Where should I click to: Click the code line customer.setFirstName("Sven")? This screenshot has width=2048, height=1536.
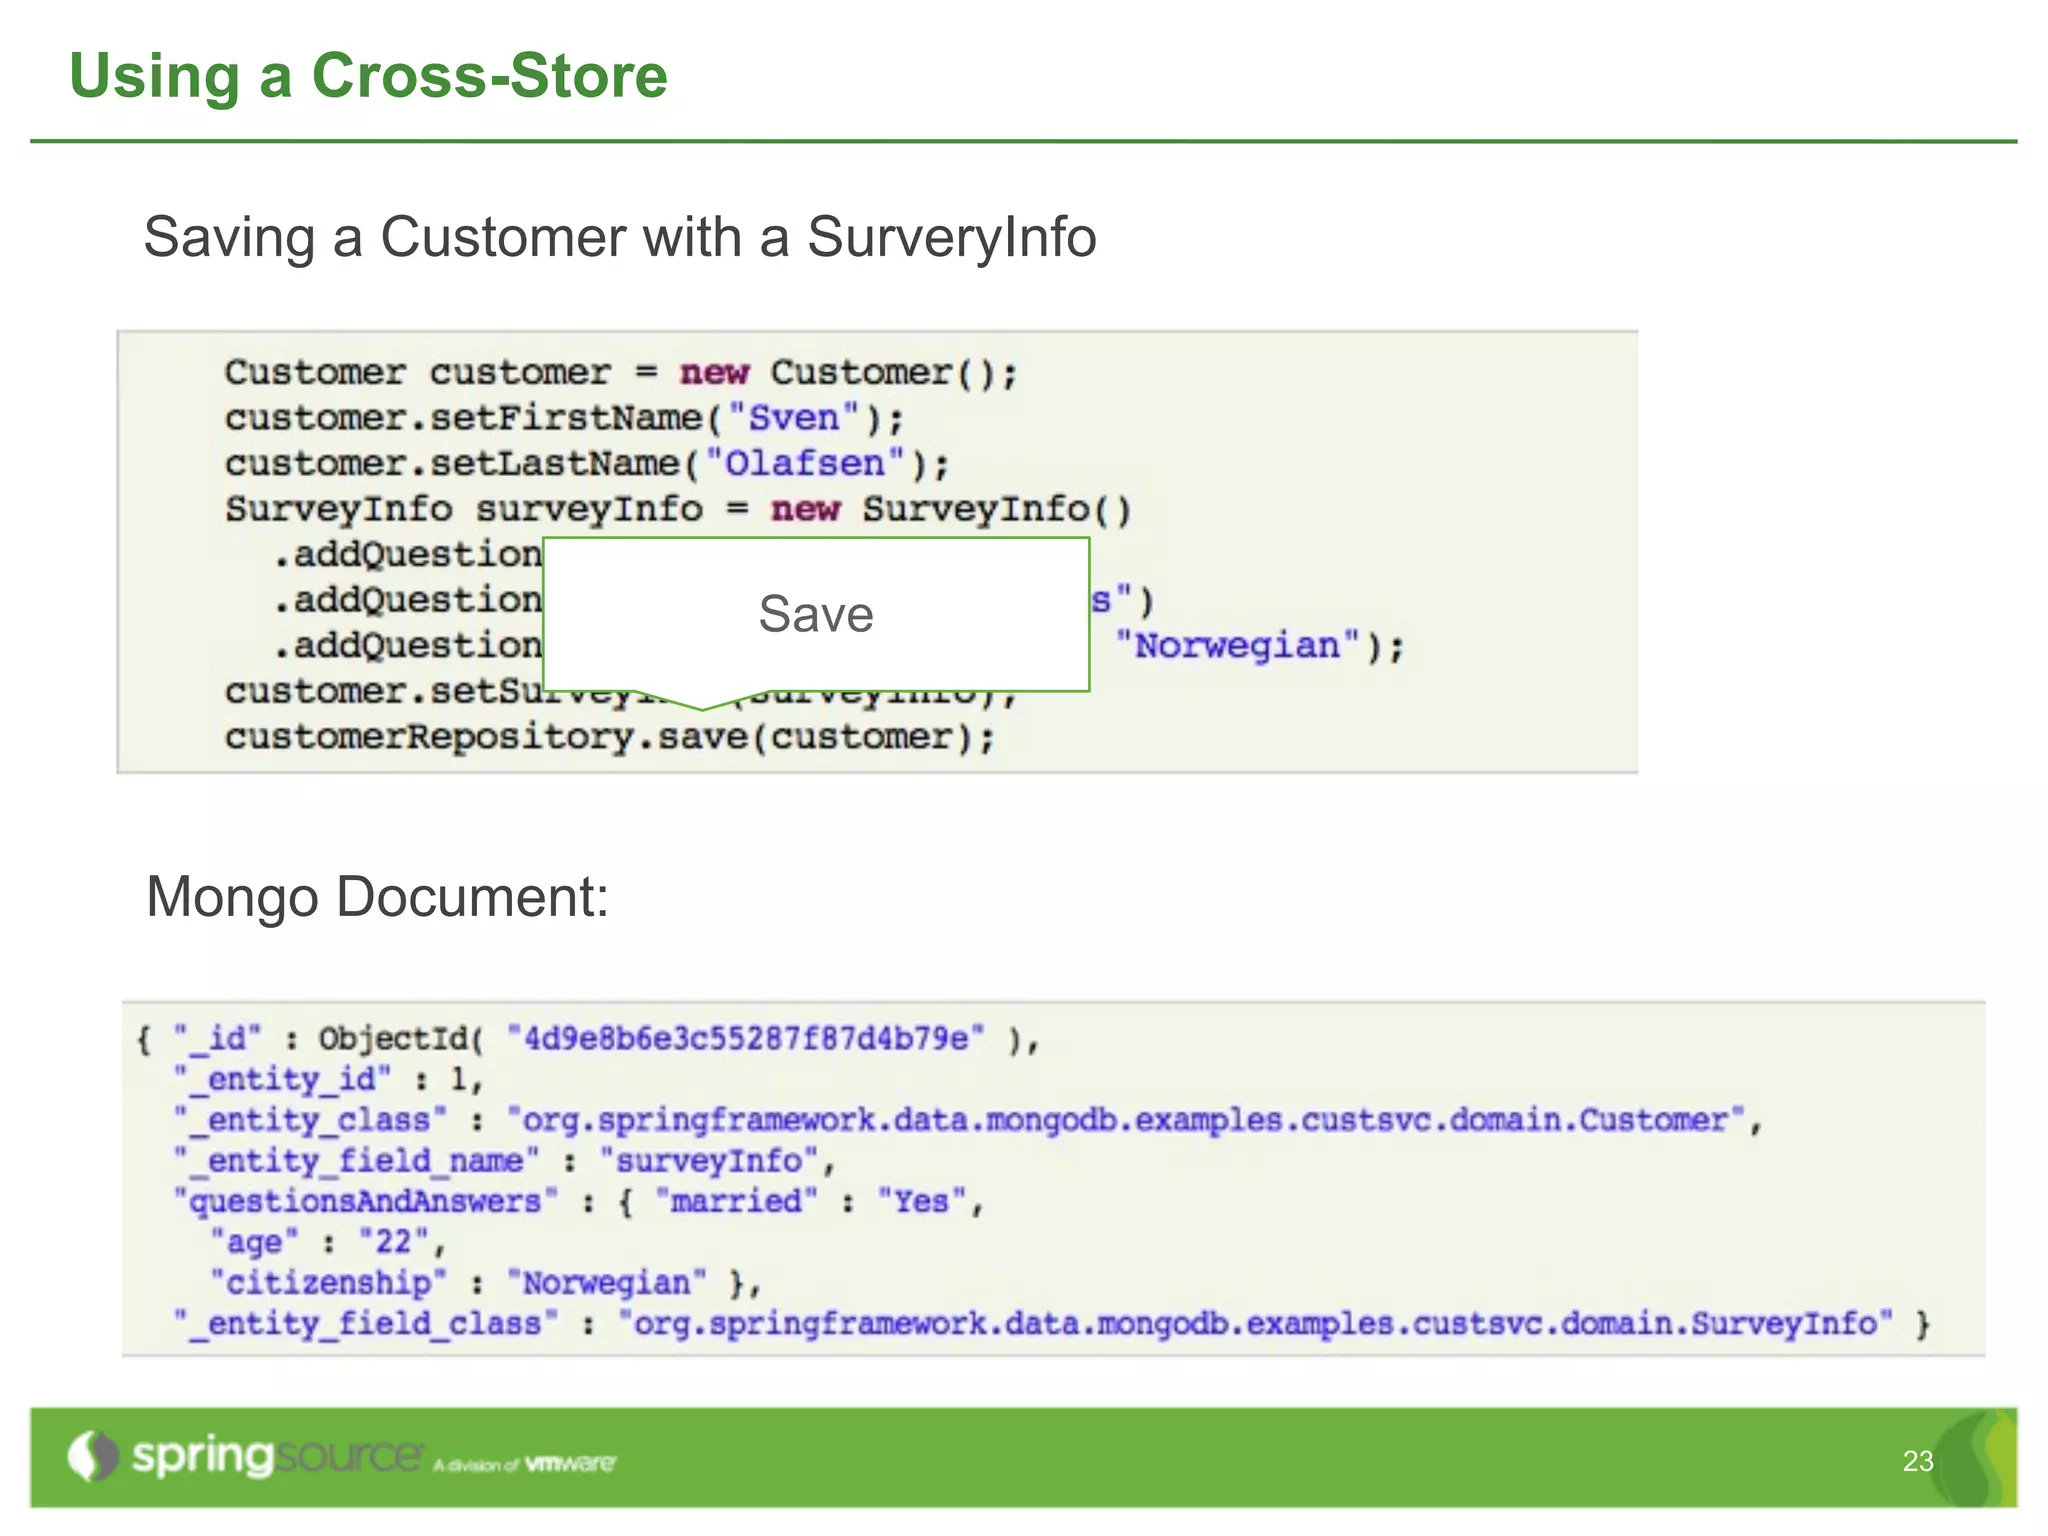[x=564, y=418]
